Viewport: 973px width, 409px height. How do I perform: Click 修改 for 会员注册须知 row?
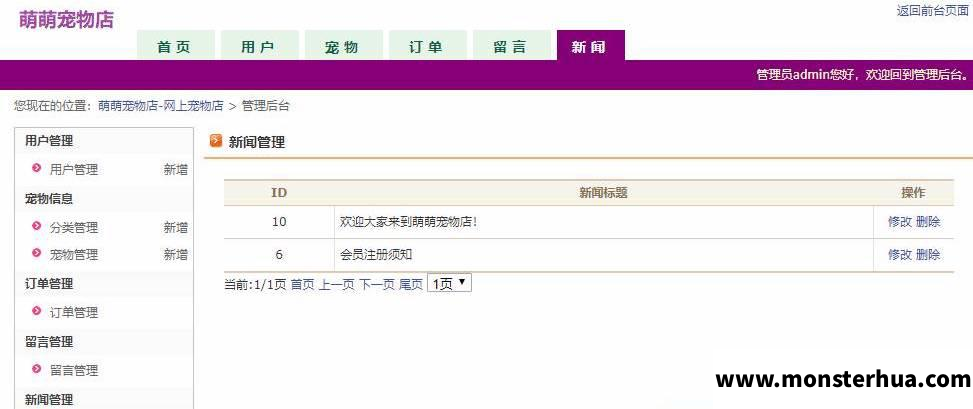(x=900, y=254)
